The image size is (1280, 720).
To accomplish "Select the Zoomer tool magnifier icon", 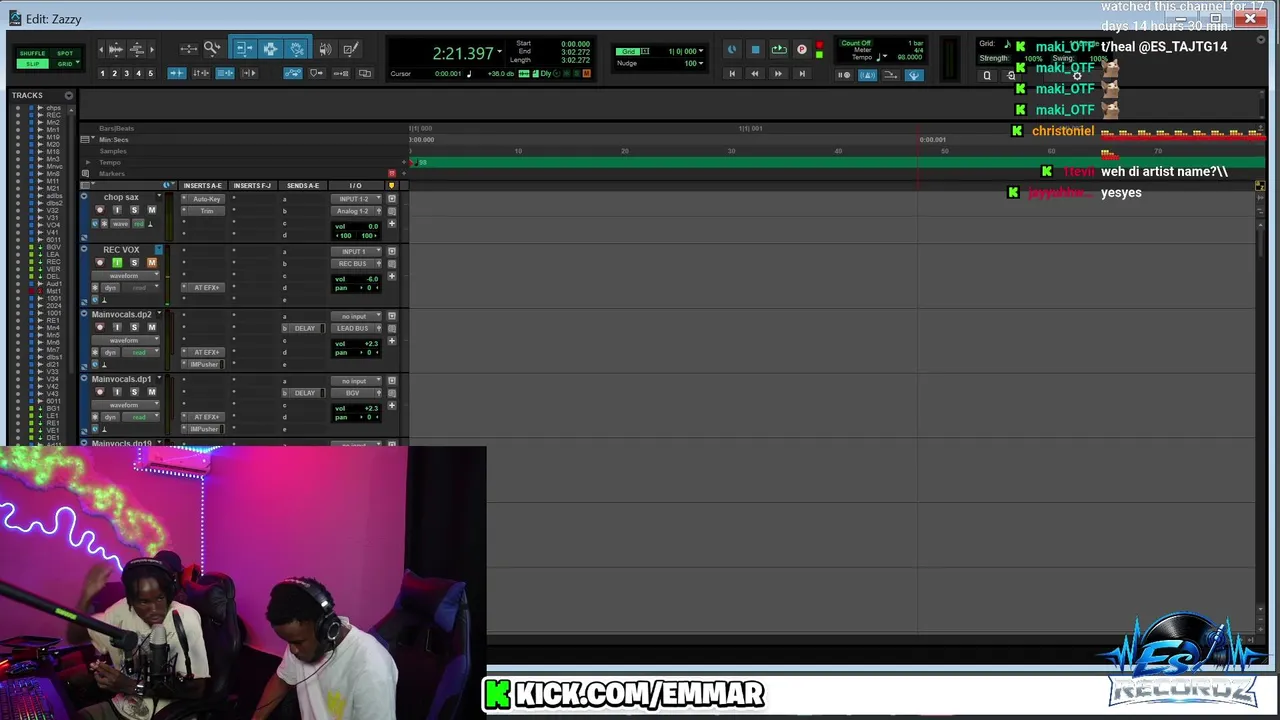I will click(212, 48).
